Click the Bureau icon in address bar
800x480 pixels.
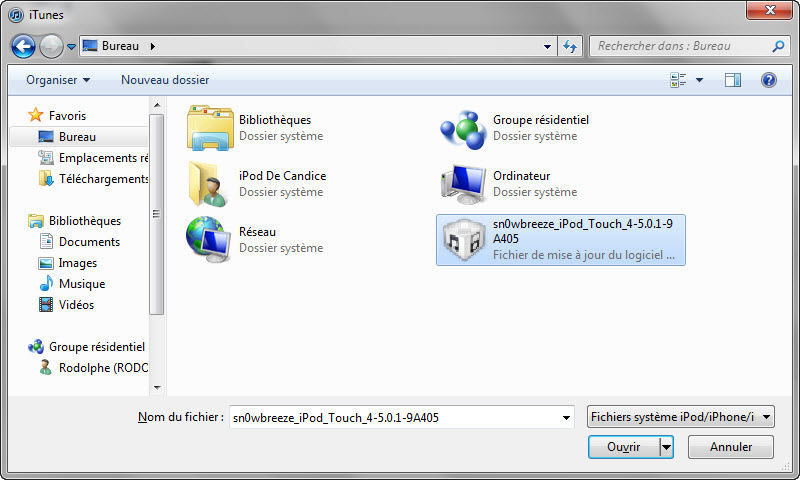click(90, 46)
